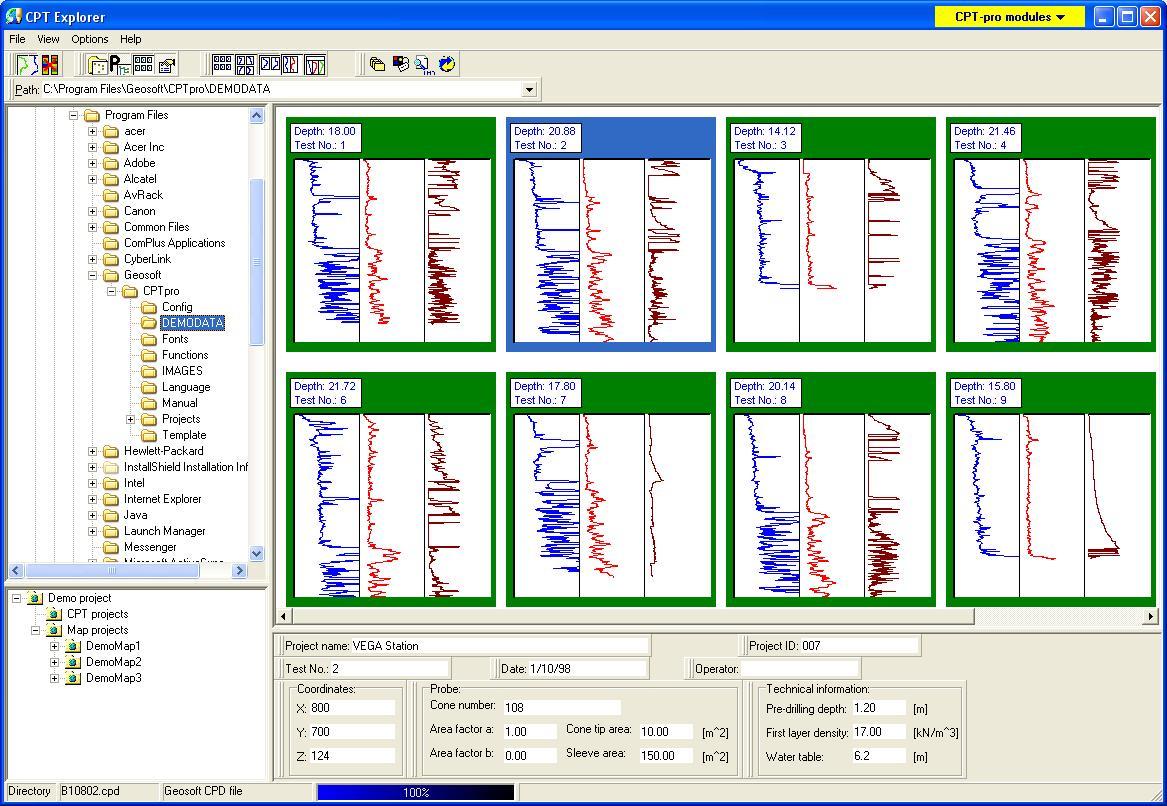Screen dimensions: 1167x806
Task: Click the Sleeve area field 150.00
Action: point(666,755)
